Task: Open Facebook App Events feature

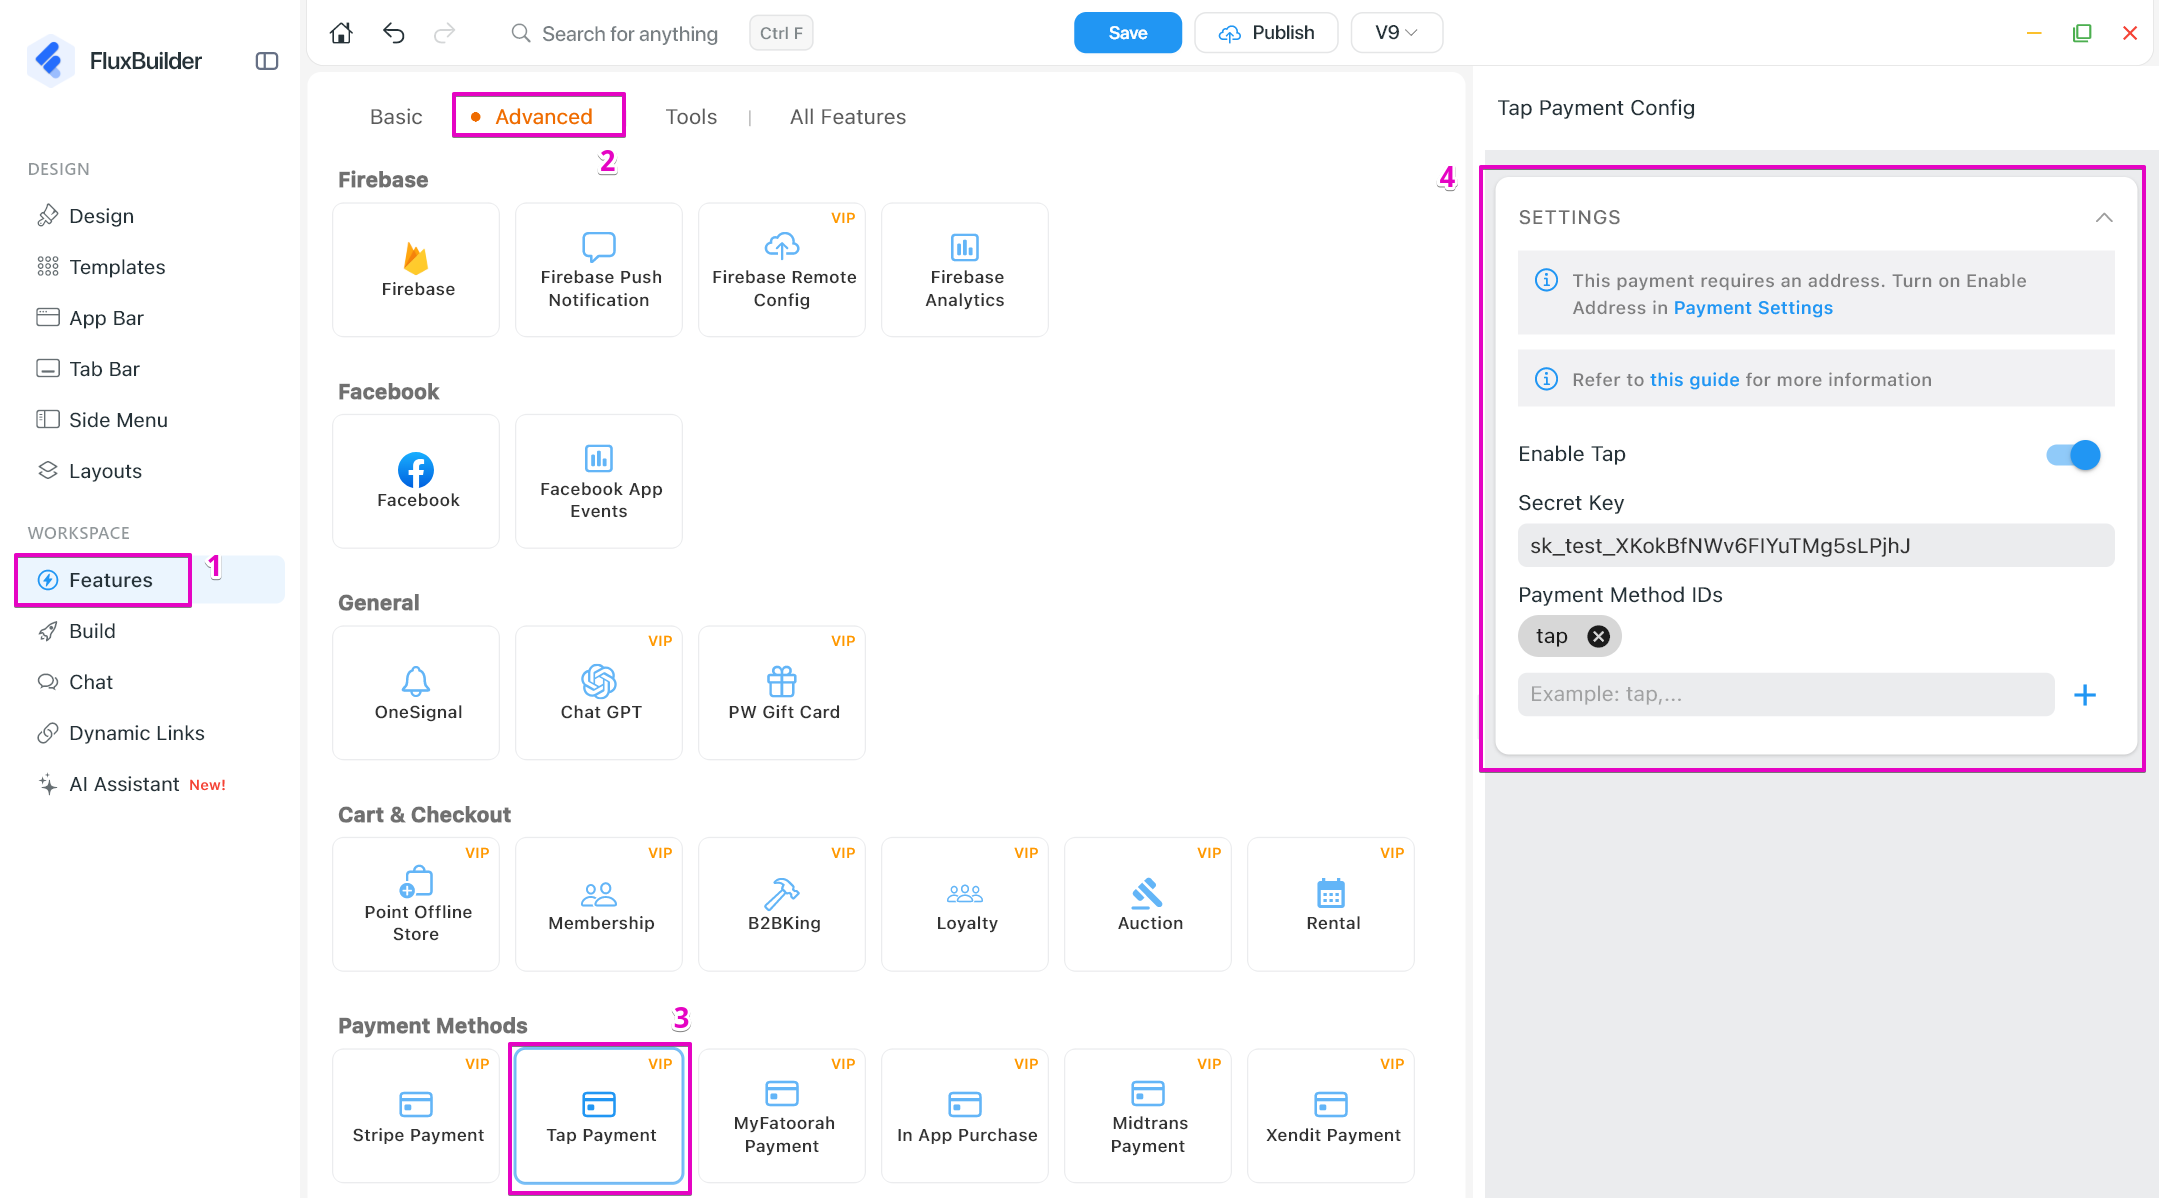Action: point(599,481)
